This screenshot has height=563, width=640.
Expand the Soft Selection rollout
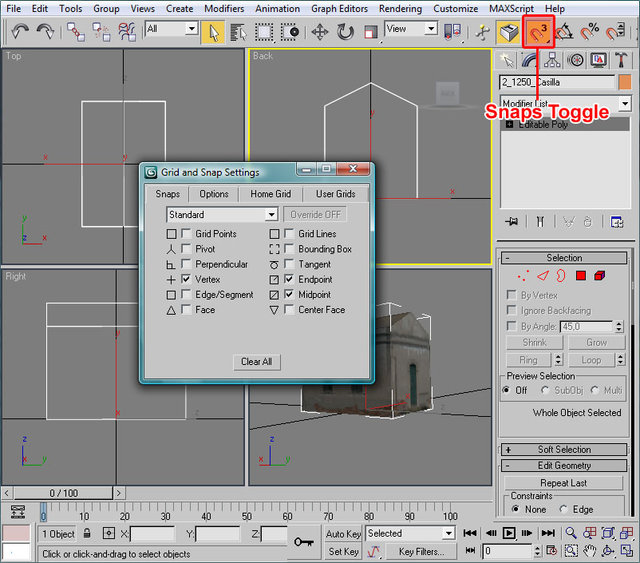(x=564, y=450)
